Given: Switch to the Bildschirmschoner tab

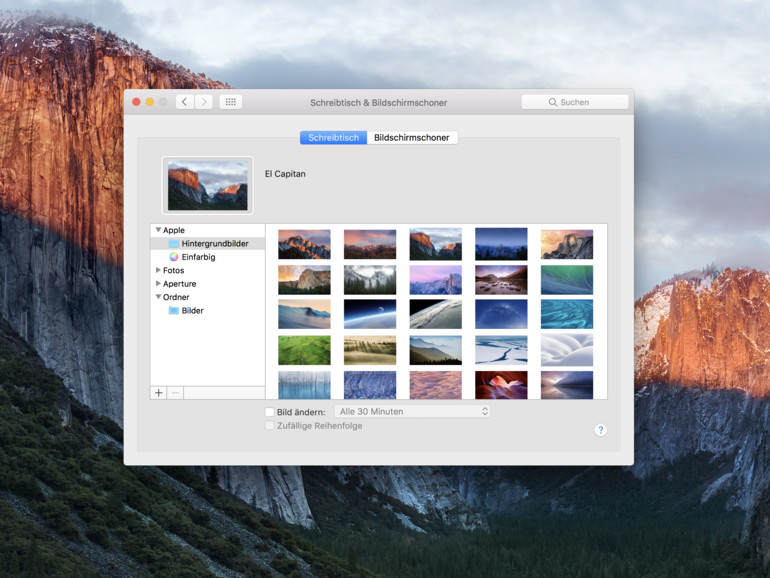Looking at the screenshot, I should click(x=412, y=138).
